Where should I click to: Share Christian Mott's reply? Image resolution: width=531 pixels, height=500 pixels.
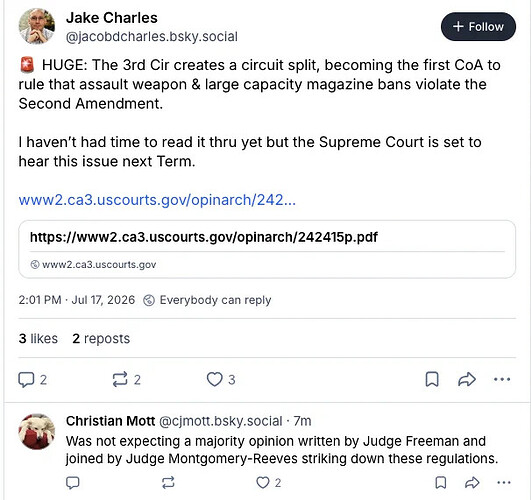[x=472, y=483]
